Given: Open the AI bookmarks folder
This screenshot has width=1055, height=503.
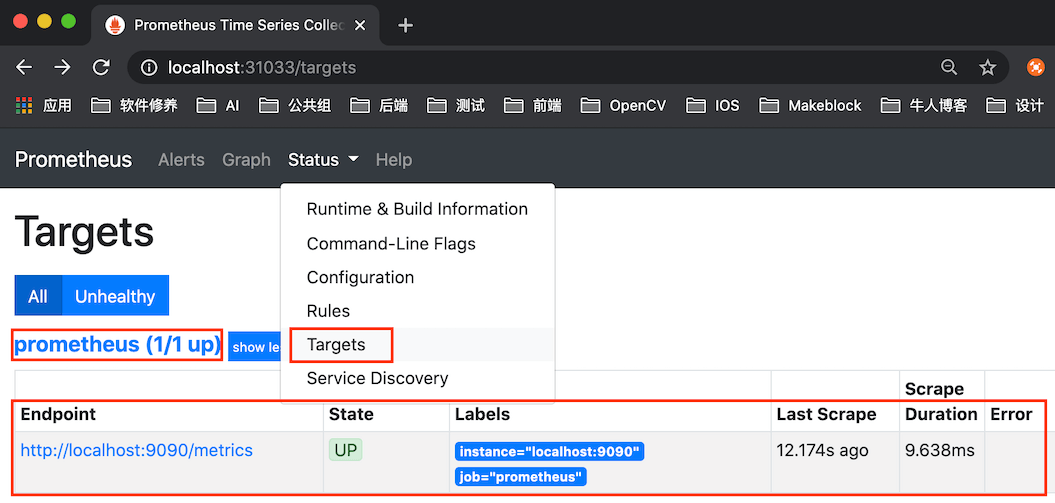Looking at the screenshot, I should 219,106.
